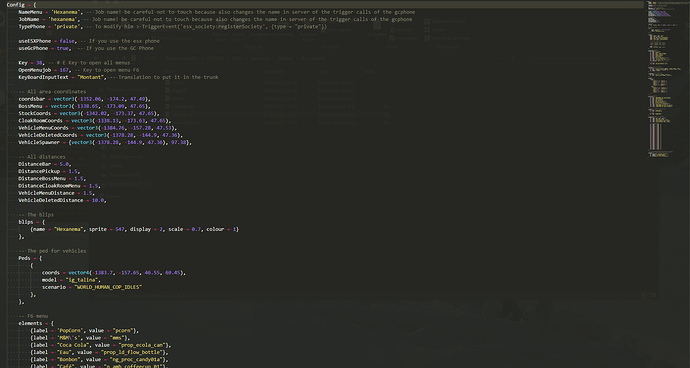The image size is (690, 368).
Task: Click the VehicleMenuCoords variable name
Action: (x=43, y=128)
